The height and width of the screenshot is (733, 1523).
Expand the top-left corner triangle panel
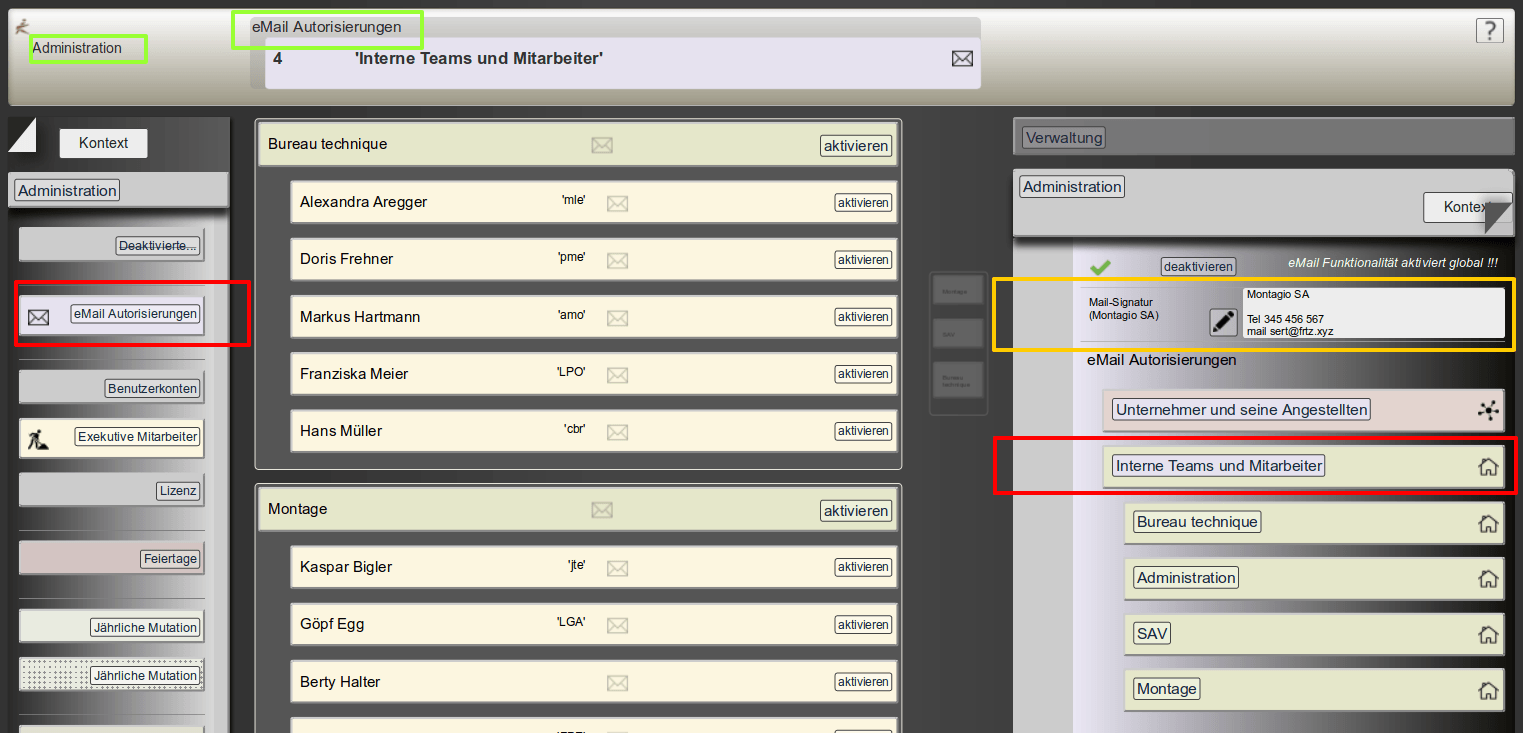pyautogui.click(x=21, y=134)
